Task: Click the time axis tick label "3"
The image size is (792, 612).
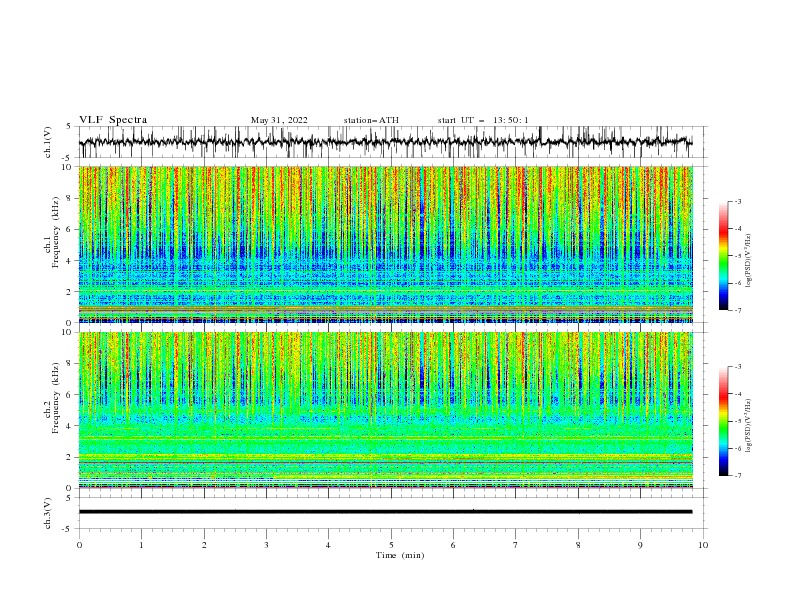Action: click(266, 545)
